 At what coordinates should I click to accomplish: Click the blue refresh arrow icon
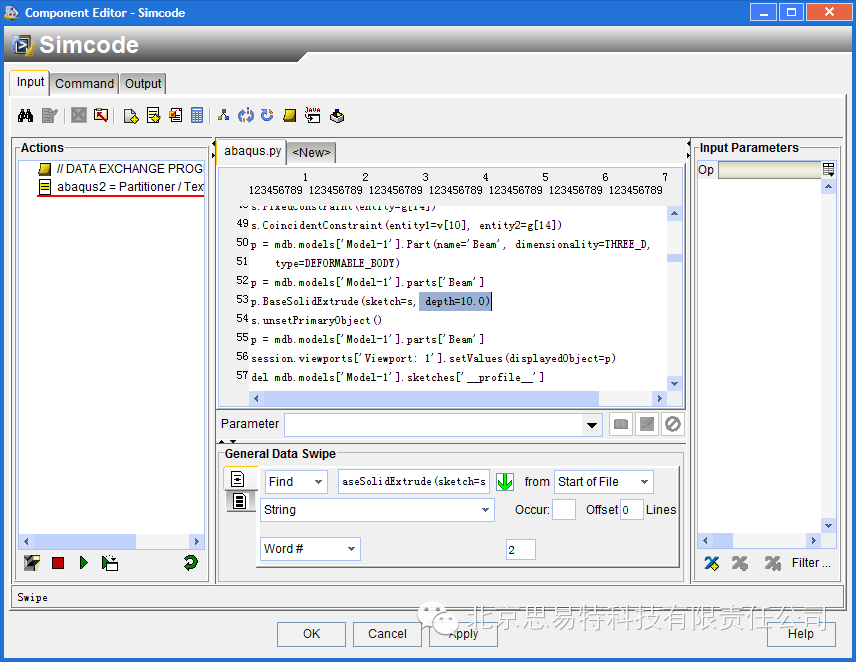pos(267,115)
